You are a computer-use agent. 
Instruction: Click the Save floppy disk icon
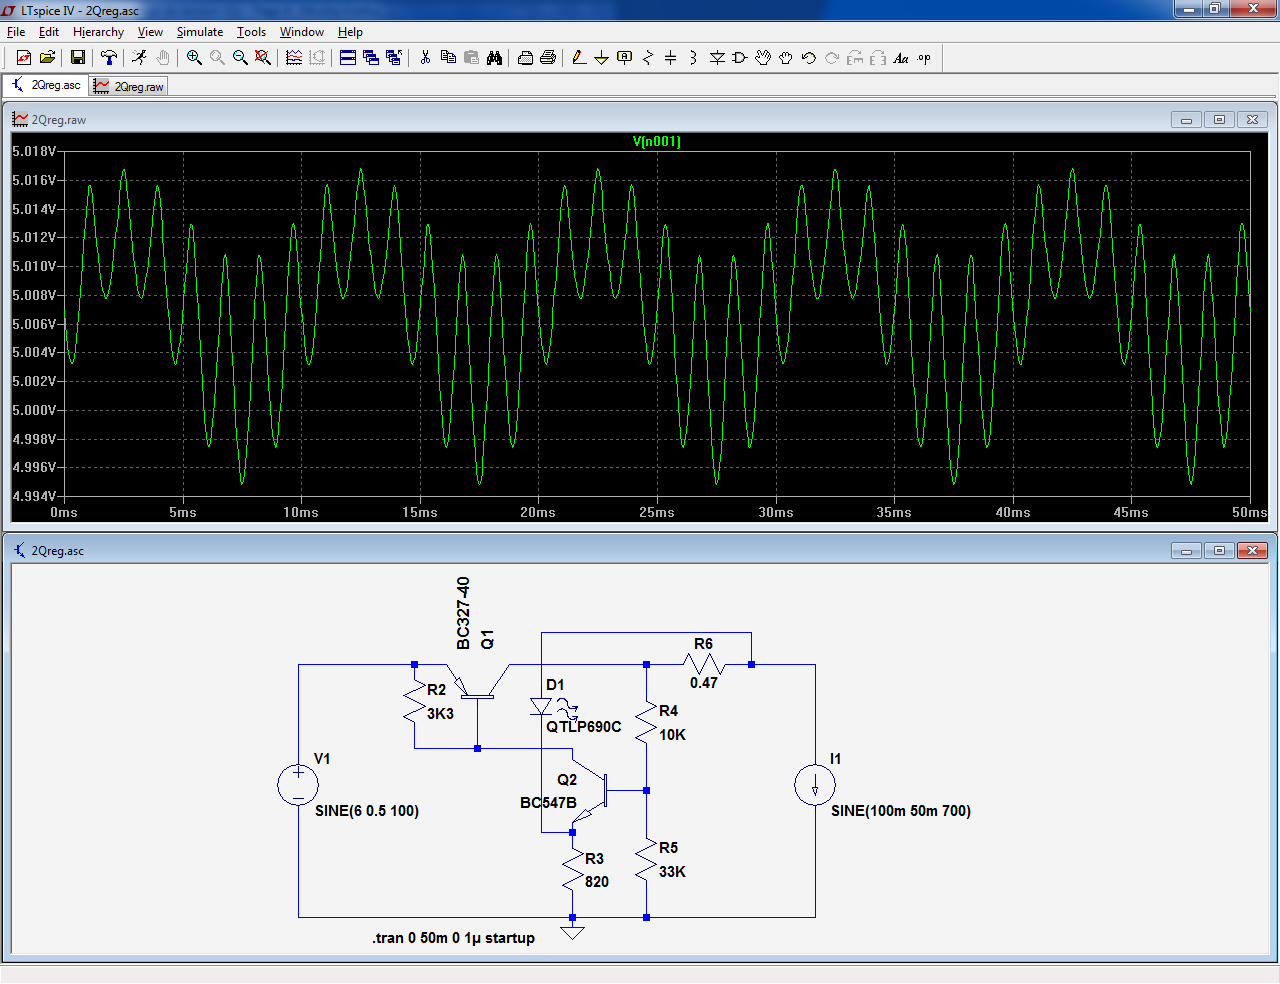77,58
